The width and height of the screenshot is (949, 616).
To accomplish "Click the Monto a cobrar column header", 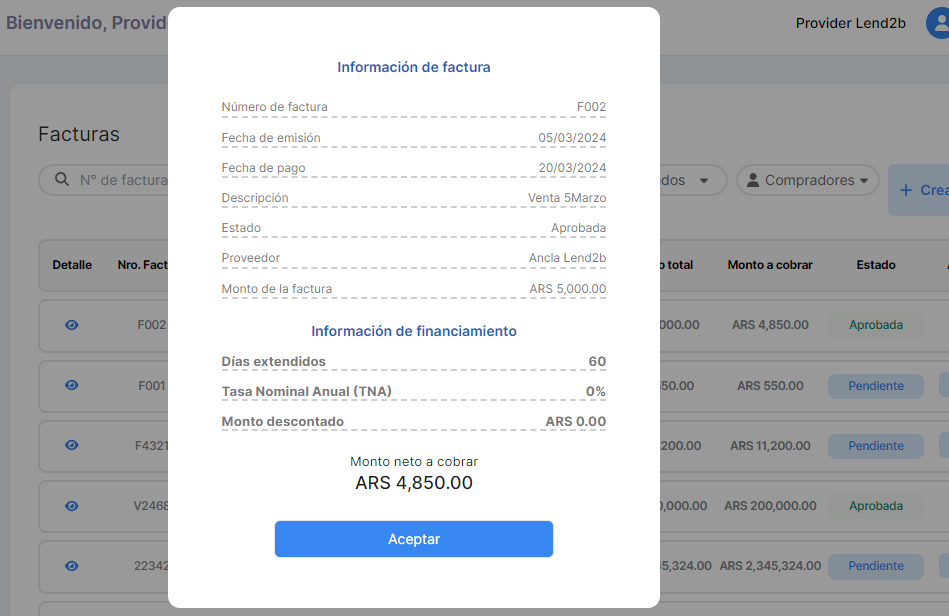I will pos(769,265).
